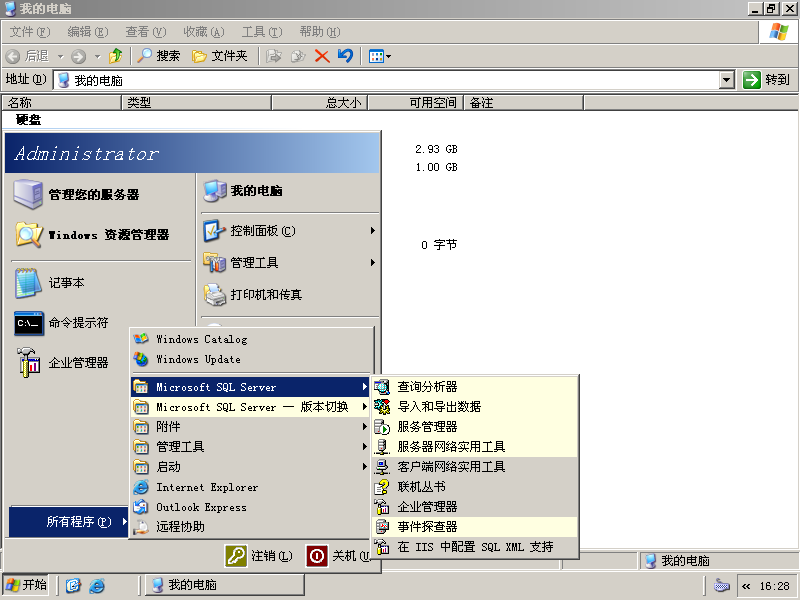Open the 收藏 menu
This screenshot has width=800, height=600.
204,32
